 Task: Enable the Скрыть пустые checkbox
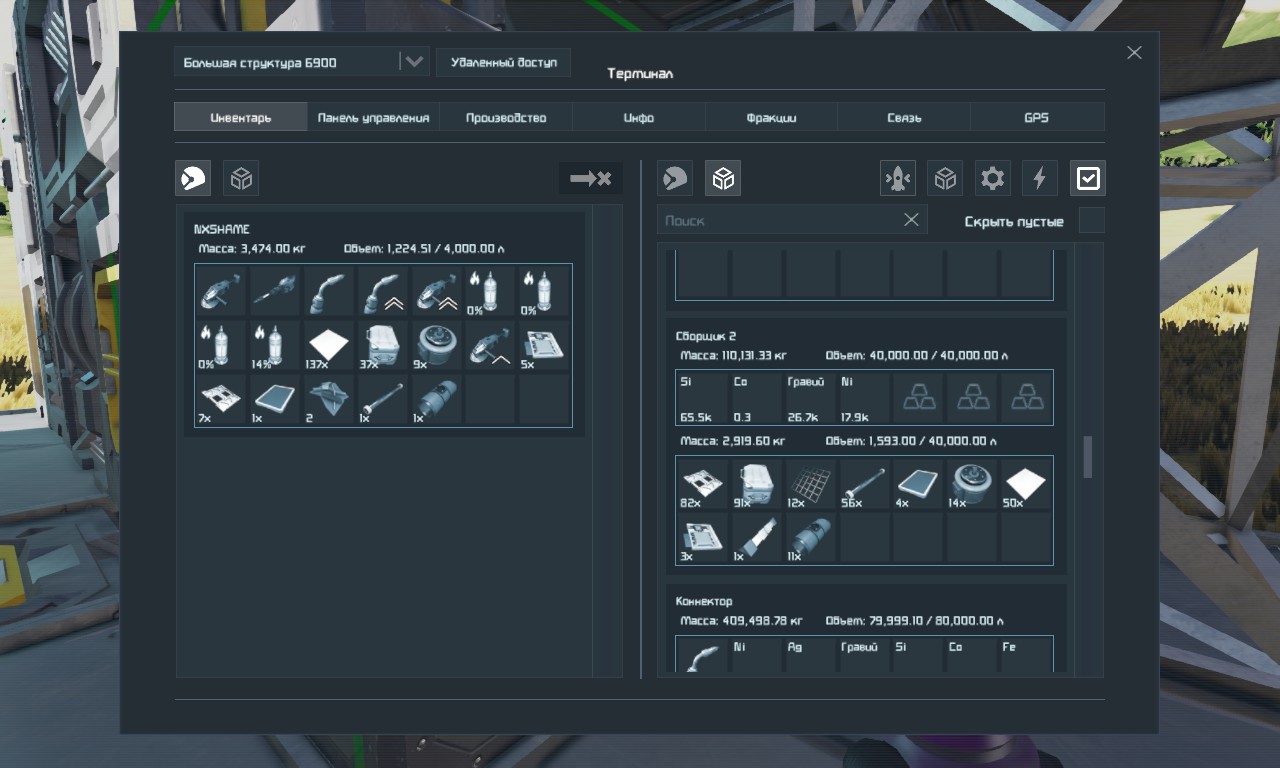[1091, 220]
